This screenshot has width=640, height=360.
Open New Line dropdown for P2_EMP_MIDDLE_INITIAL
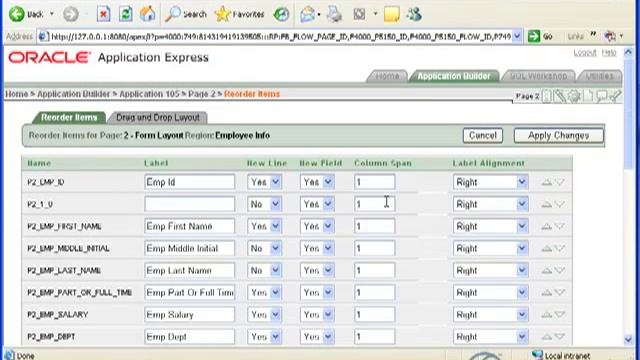pyautogui.click(x=264, y=248)
